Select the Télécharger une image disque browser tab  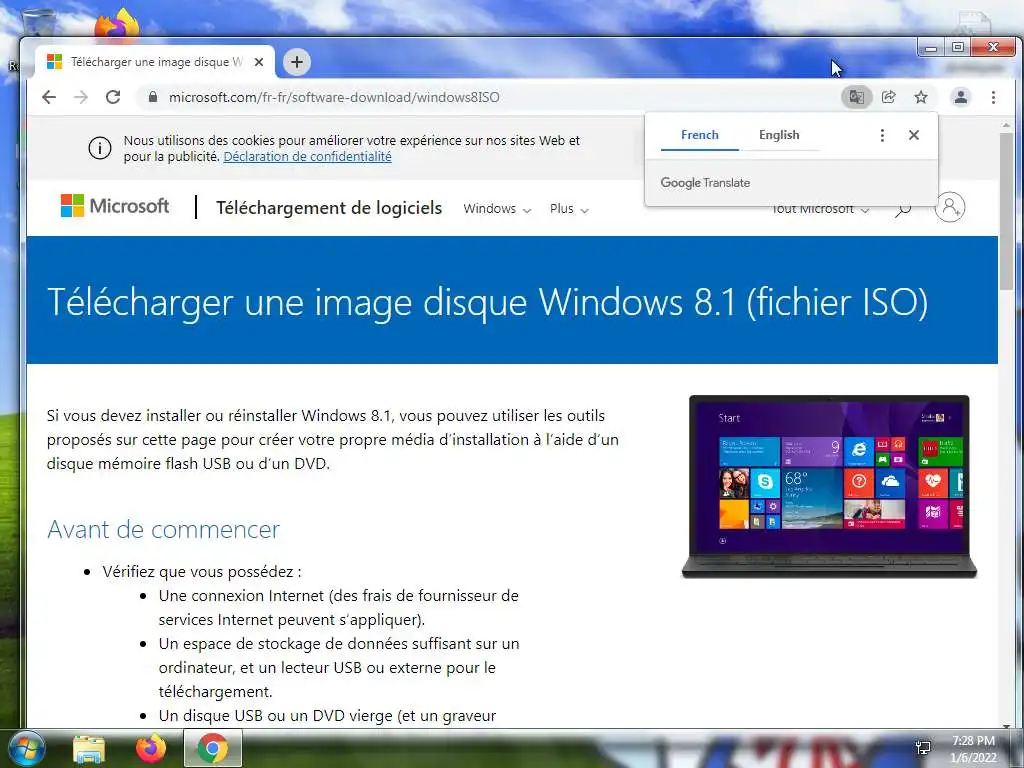point(155,62)
